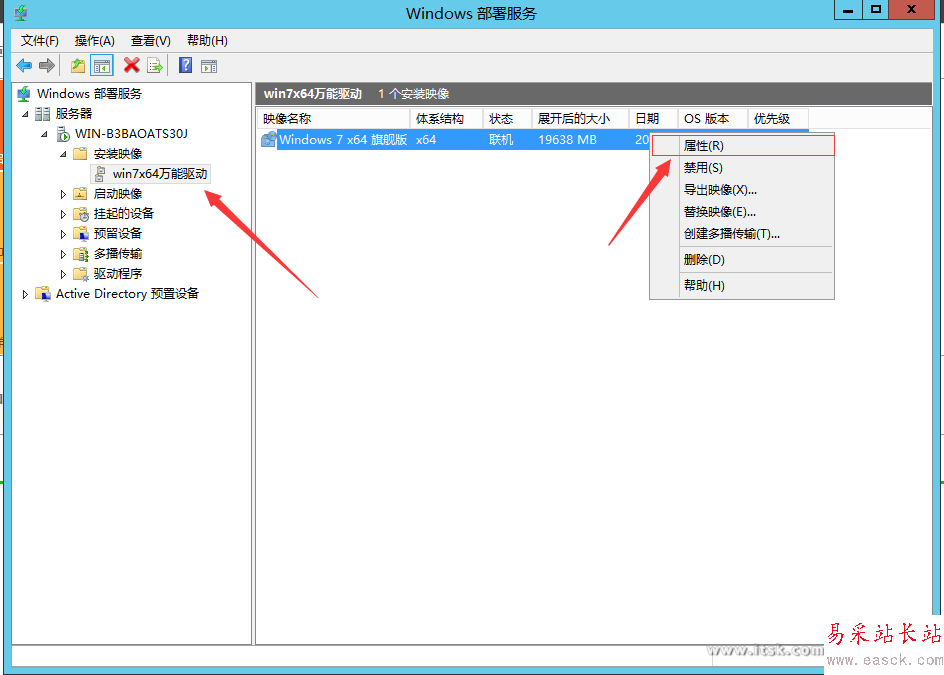Sort by 状态 column header
The image size is (944, 675).
[508, 119]
